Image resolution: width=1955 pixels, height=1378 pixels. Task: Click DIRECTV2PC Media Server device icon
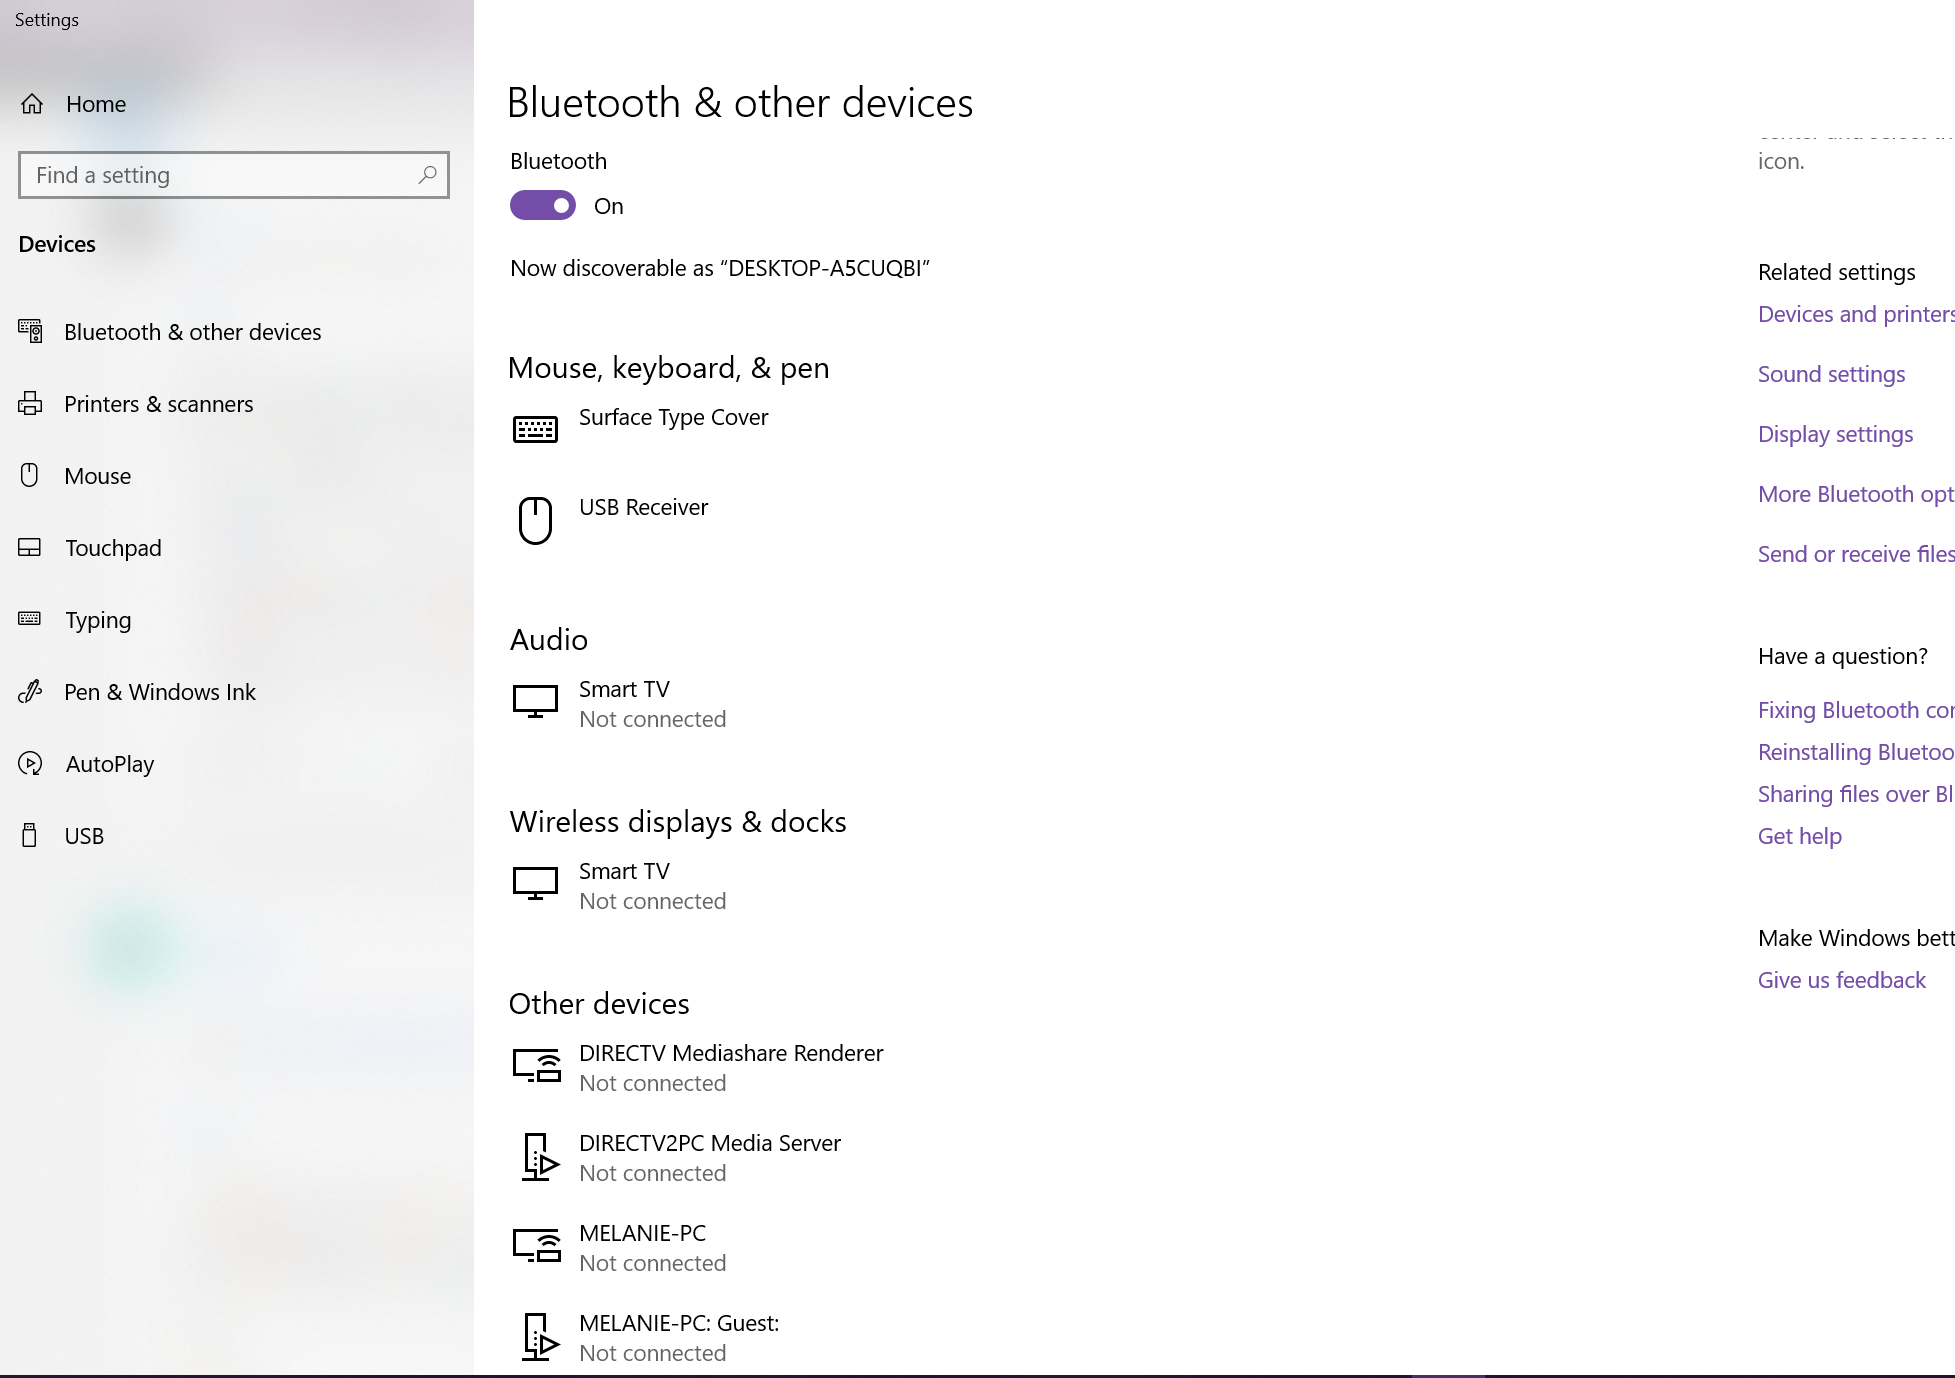538,1158
